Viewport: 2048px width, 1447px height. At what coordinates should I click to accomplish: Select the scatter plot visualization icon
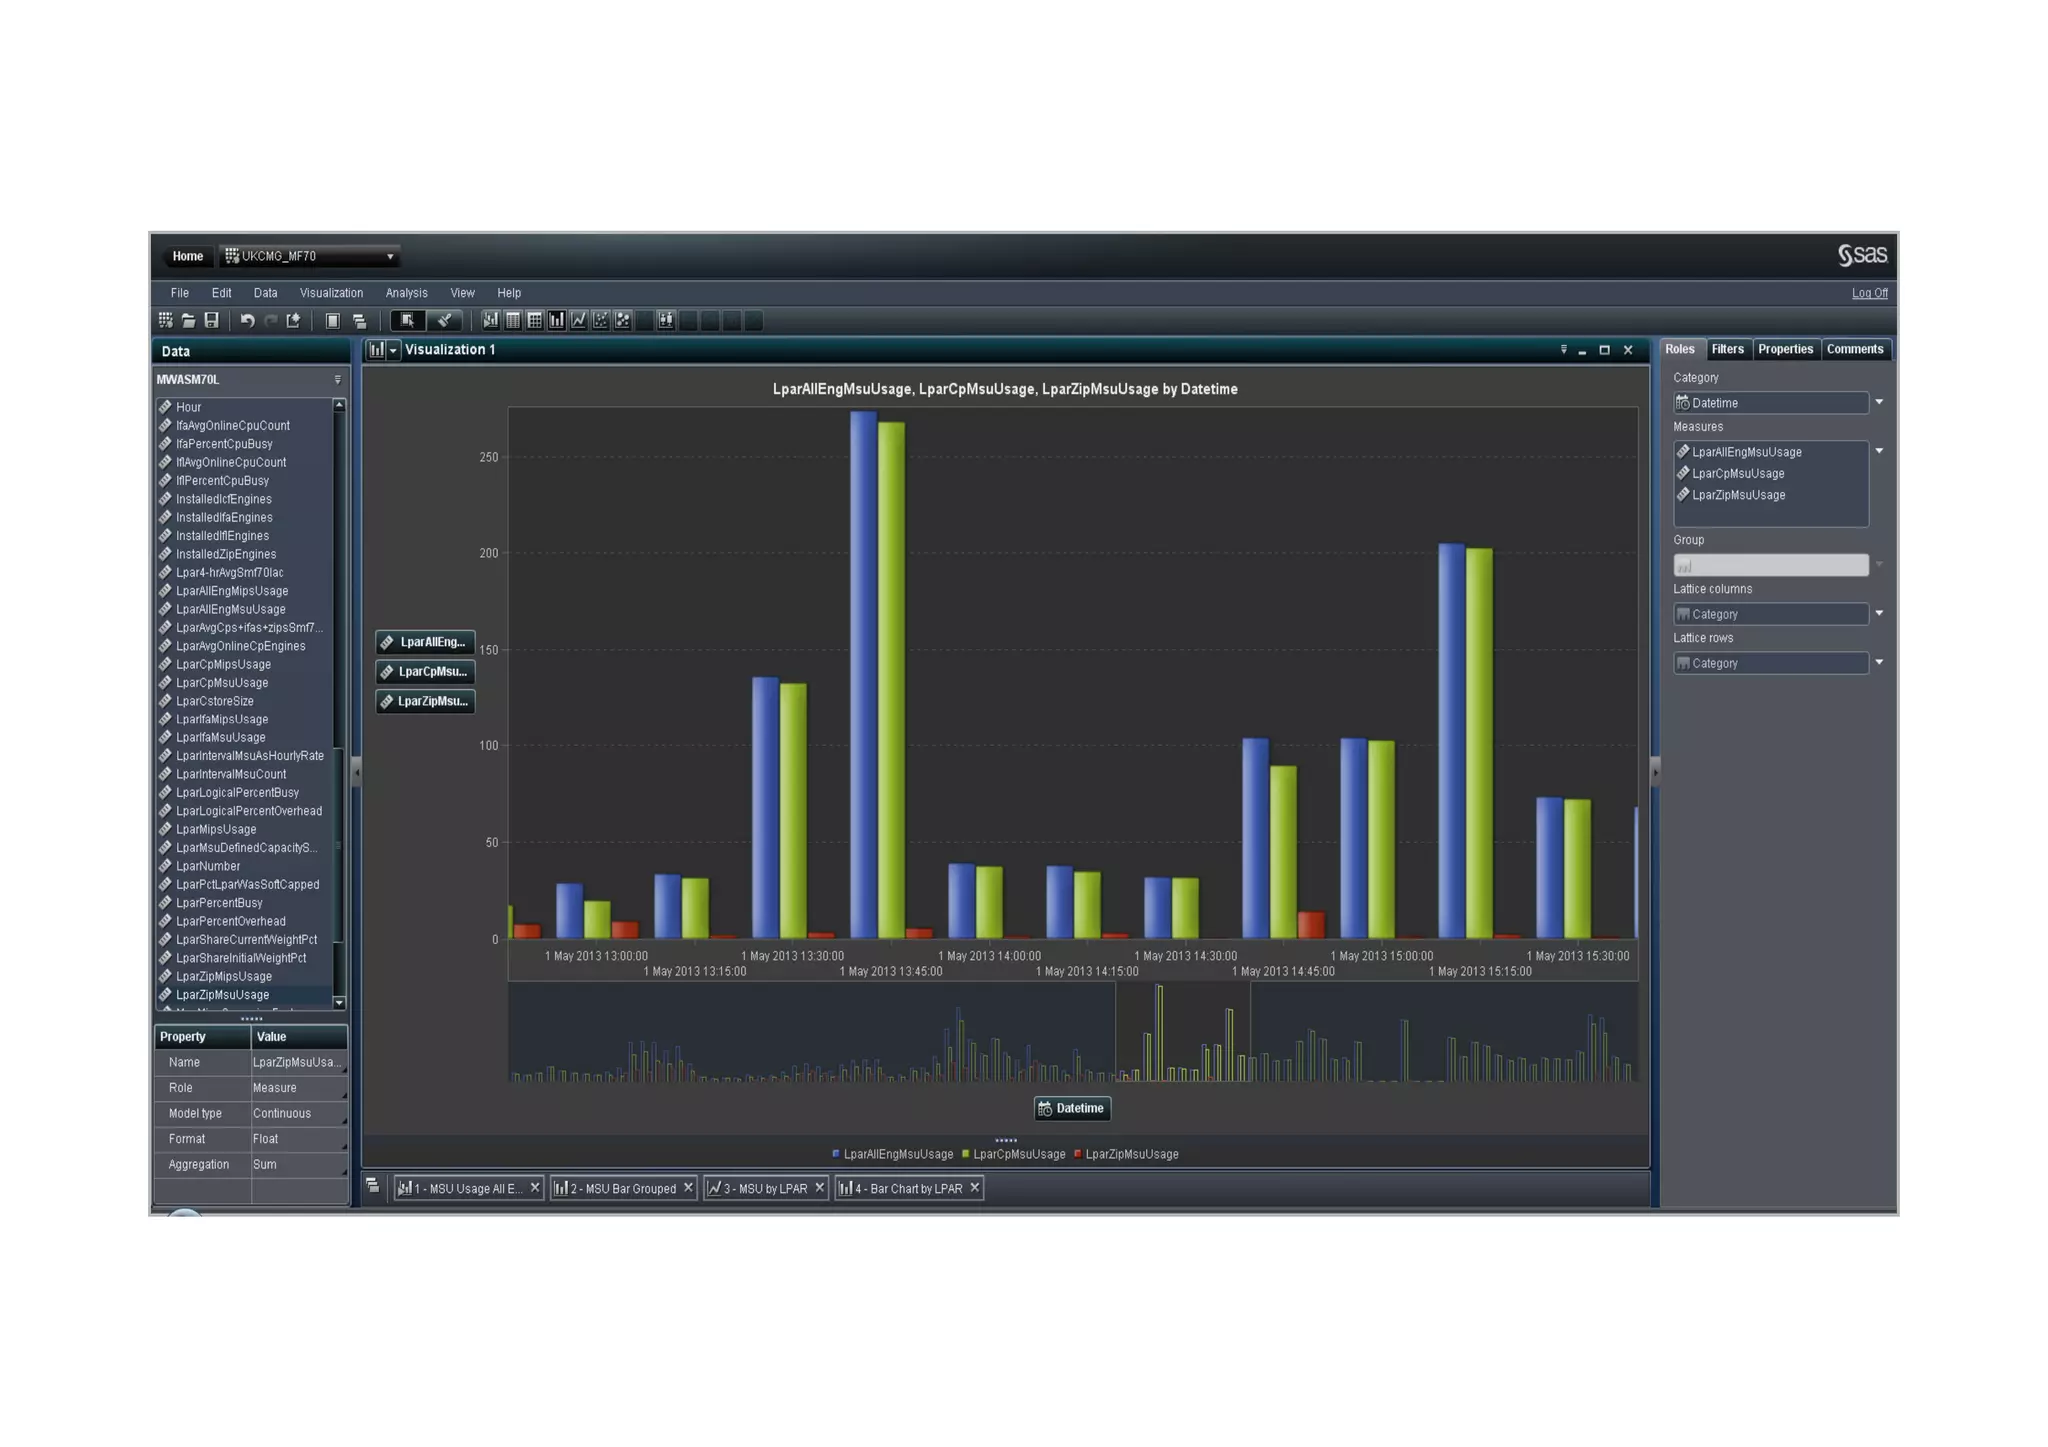click(x=601, y=321)
